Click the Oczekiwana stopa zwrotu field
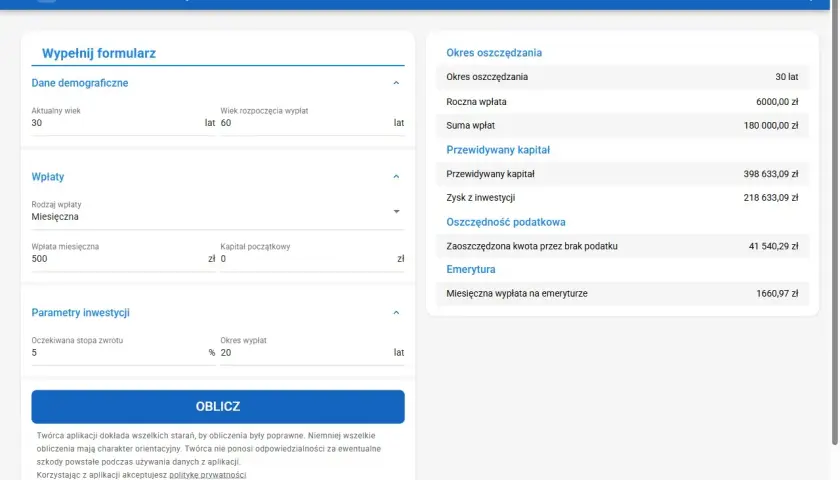The height and width of the screenshot is (480, 840). 123,352
